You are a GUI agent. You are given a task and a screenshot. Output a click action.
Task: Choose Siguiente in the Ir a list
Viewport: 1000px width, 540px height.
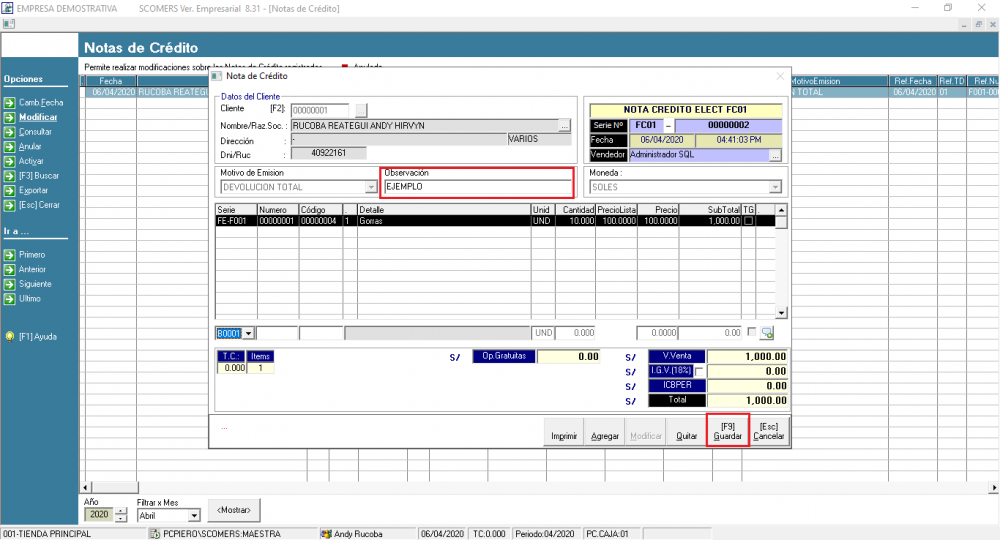tap(35, 284)
